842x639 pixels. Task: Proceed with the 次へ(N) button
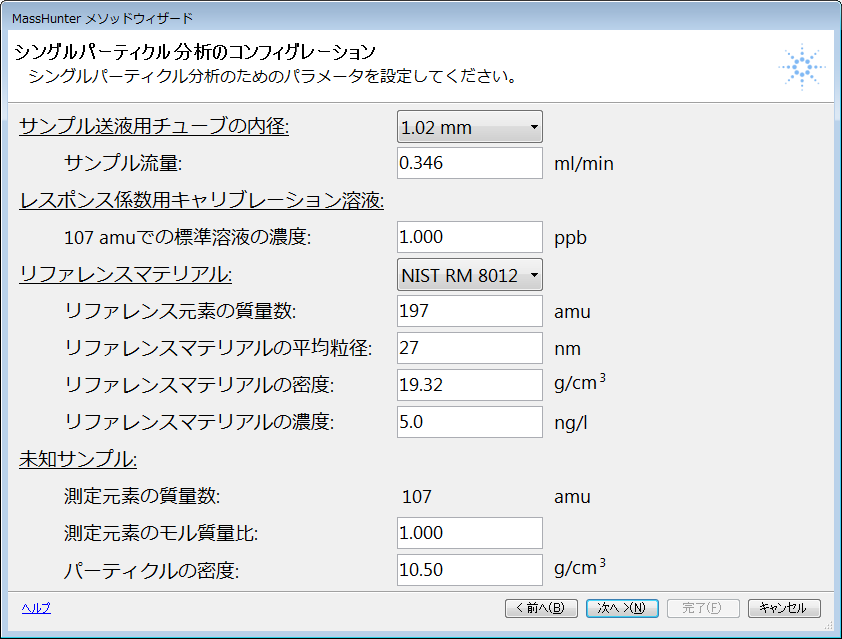tap(622, 608)
